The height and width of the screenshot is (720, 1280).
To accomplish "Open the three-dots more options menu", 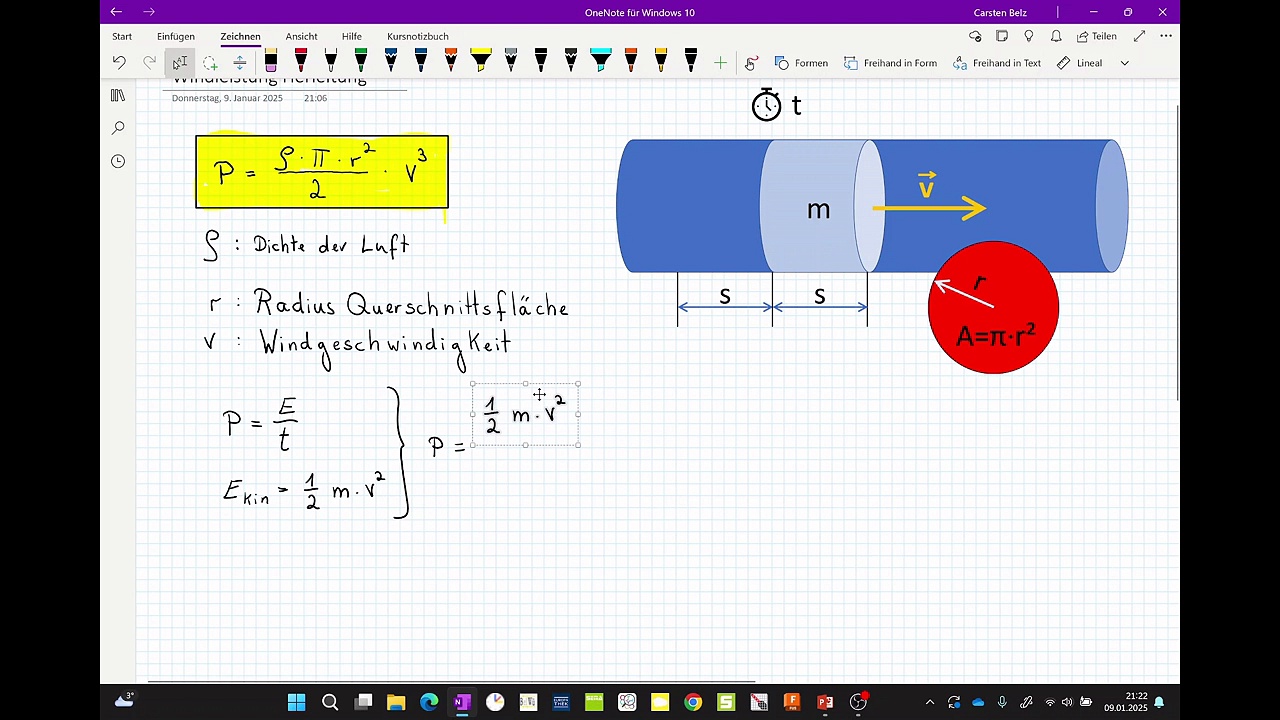I will (1166, 36).
